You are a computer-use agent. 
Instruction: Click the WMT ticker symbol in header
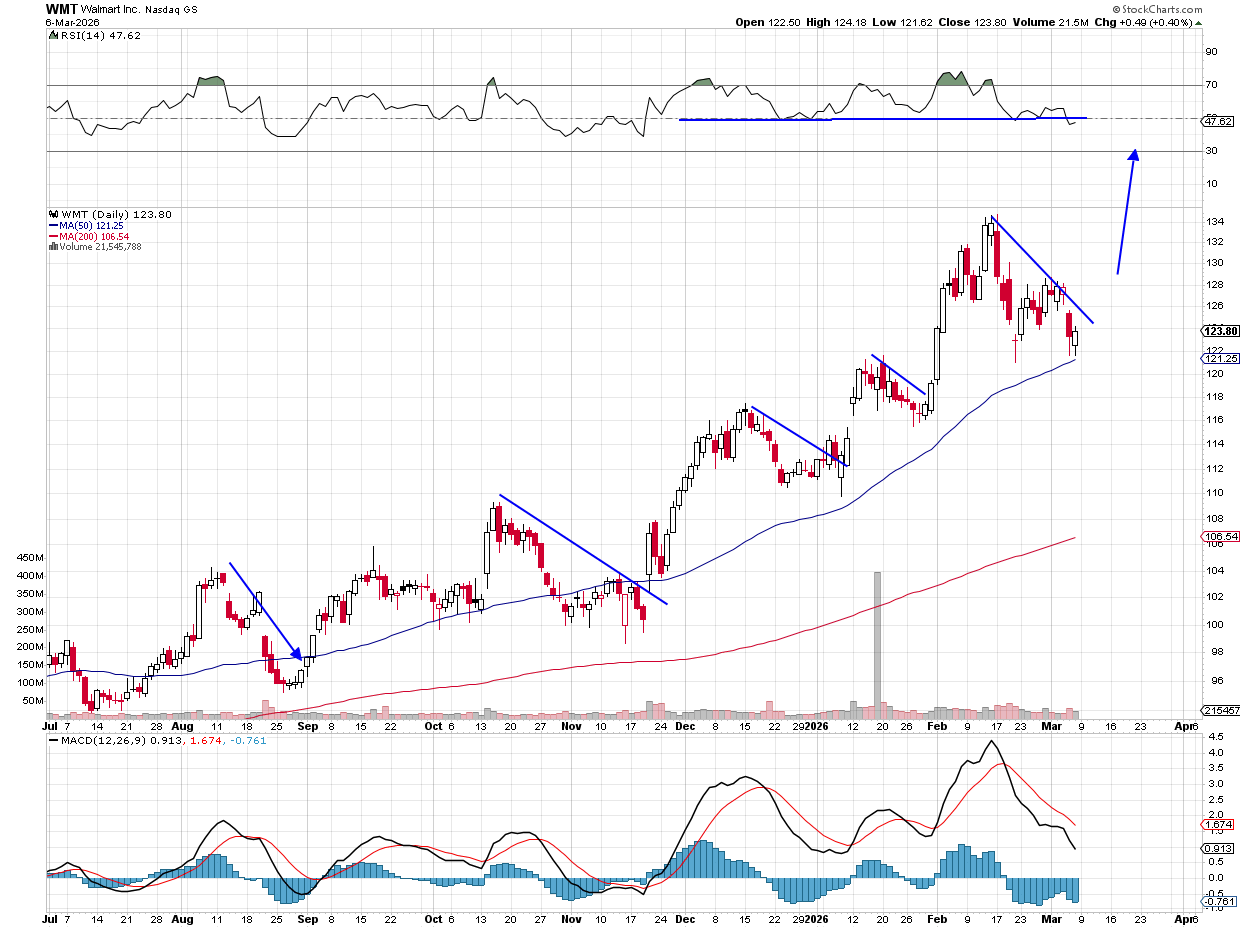point(60,8)
